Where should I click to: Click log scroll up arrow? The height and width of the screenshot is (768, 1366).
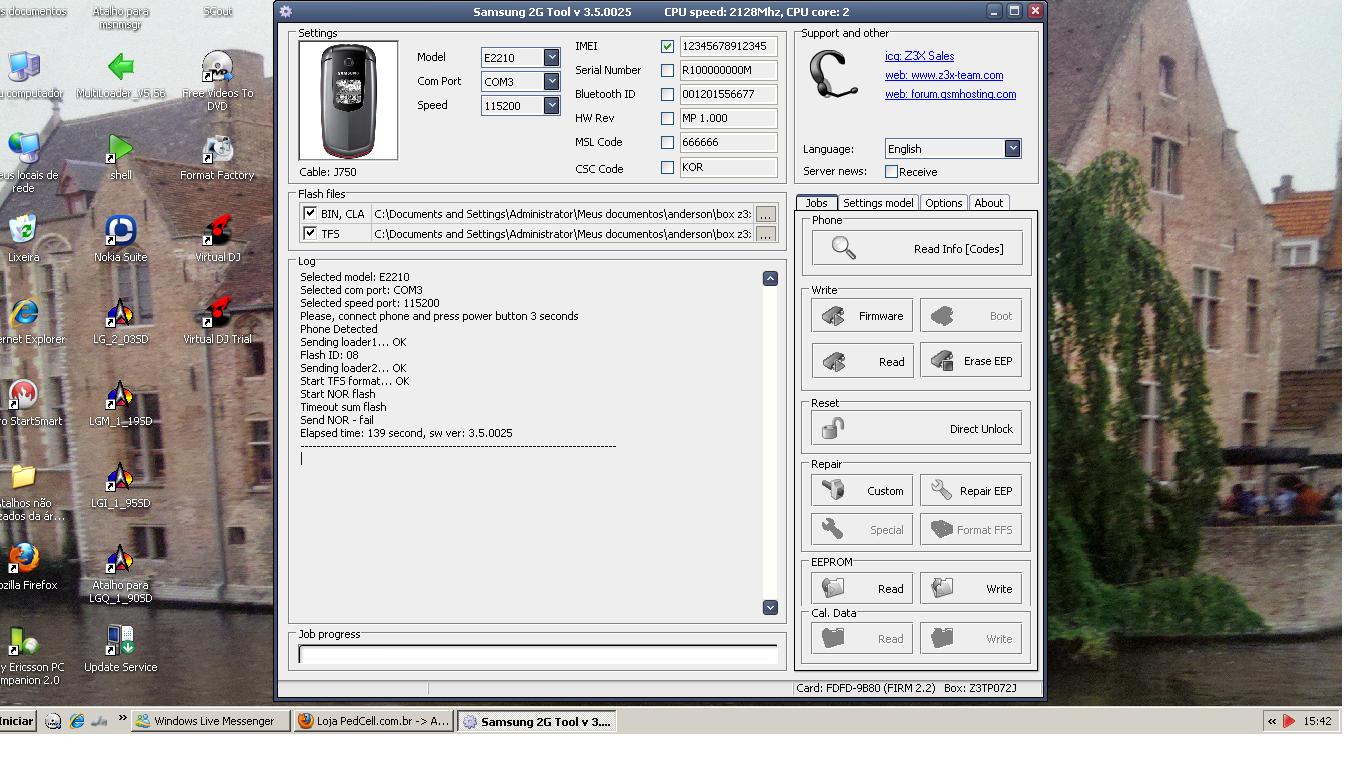pyautogui.click(x=770, y=278)
